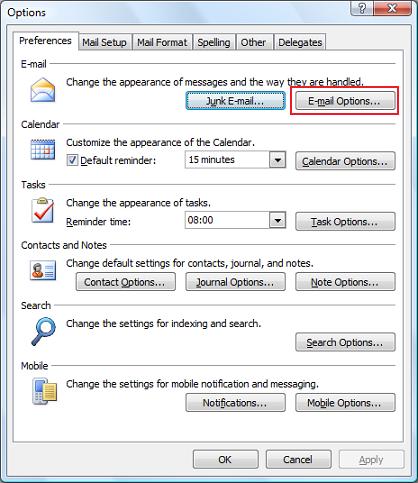Toggle the Default reminder checkbox
This screenshot has width=418, height=483.
click(72, 160)
